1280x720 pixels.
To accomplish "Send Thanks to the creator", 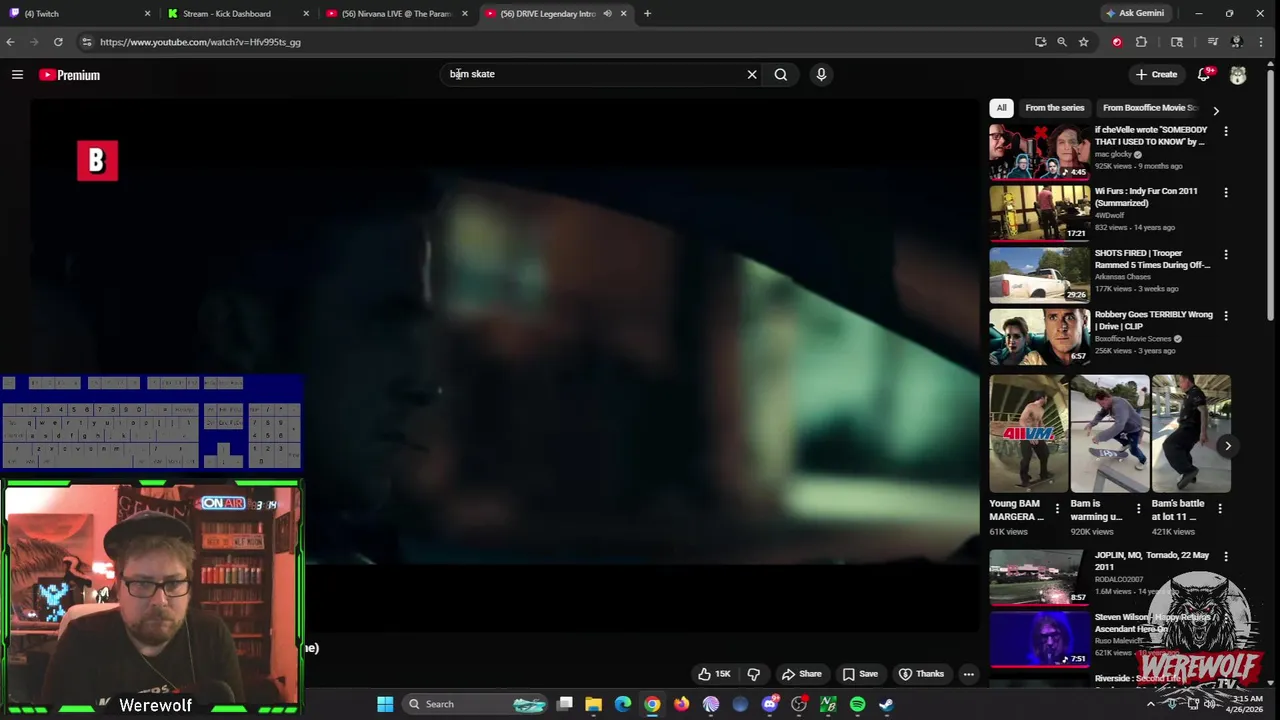I will point(921,674).
